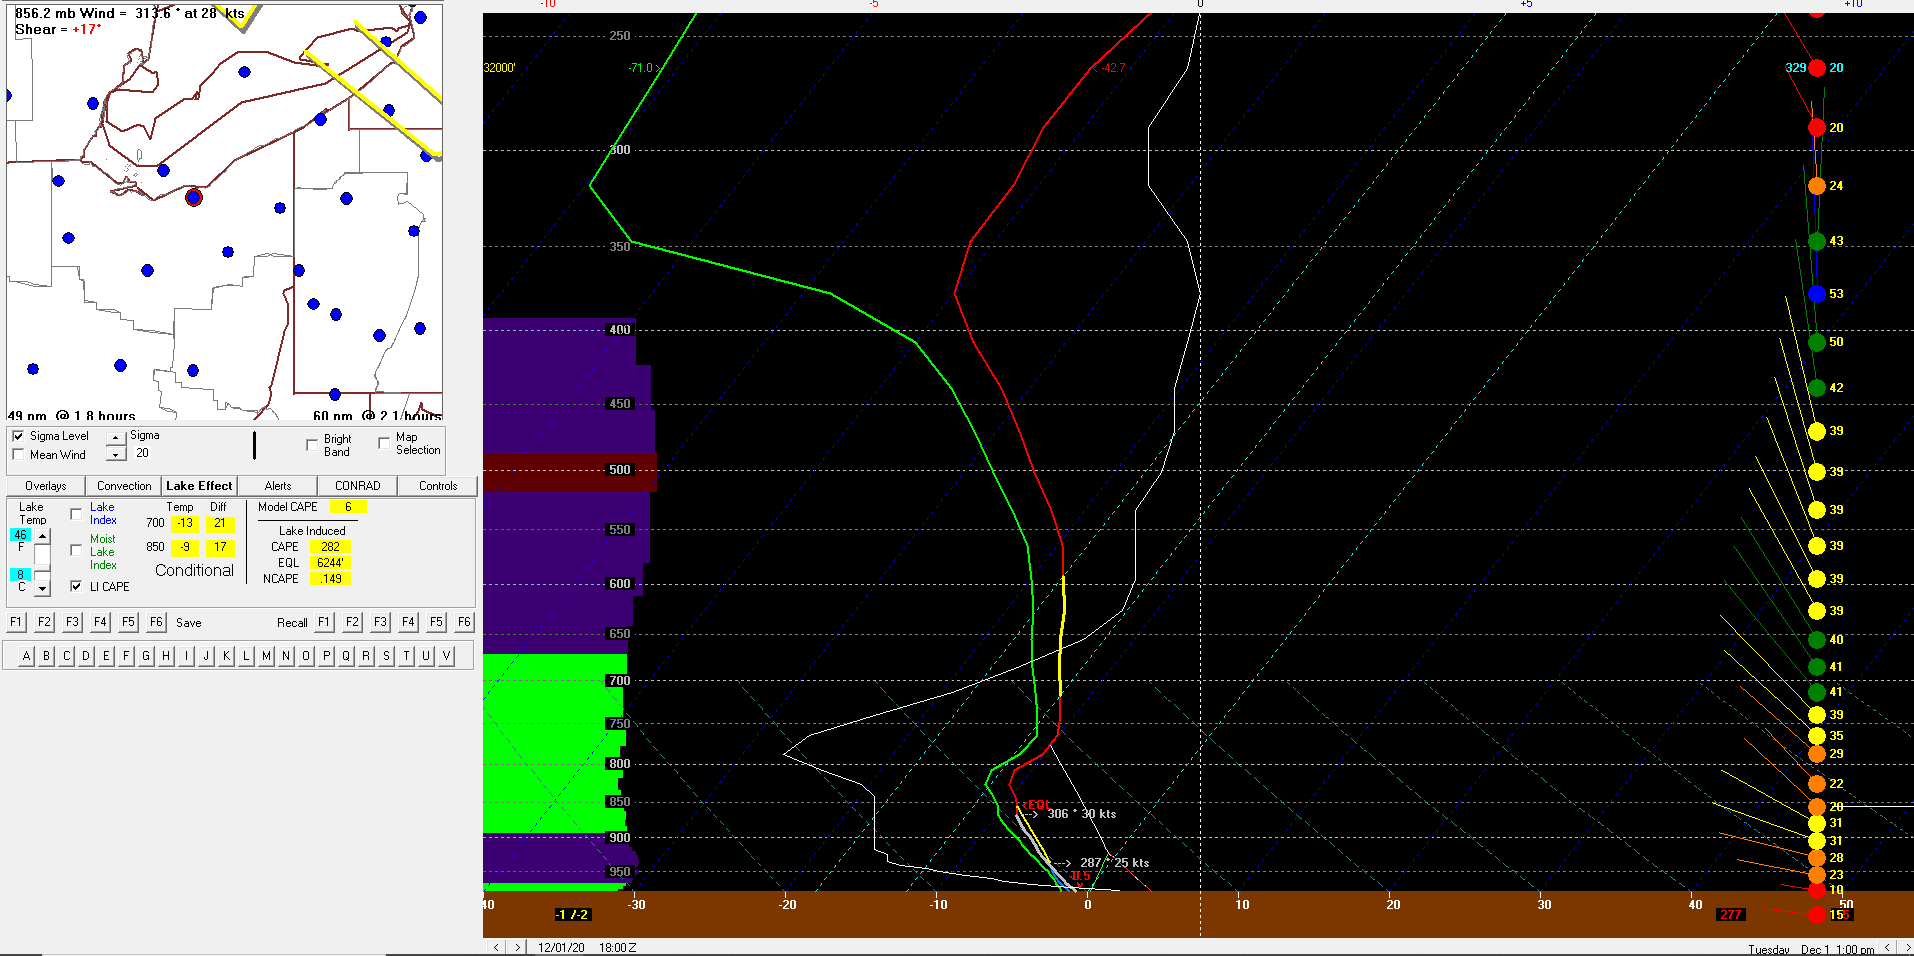Toggle the Moist Lake Index checkbox
The image size is (1914, 956).
[x=76, y=550]
